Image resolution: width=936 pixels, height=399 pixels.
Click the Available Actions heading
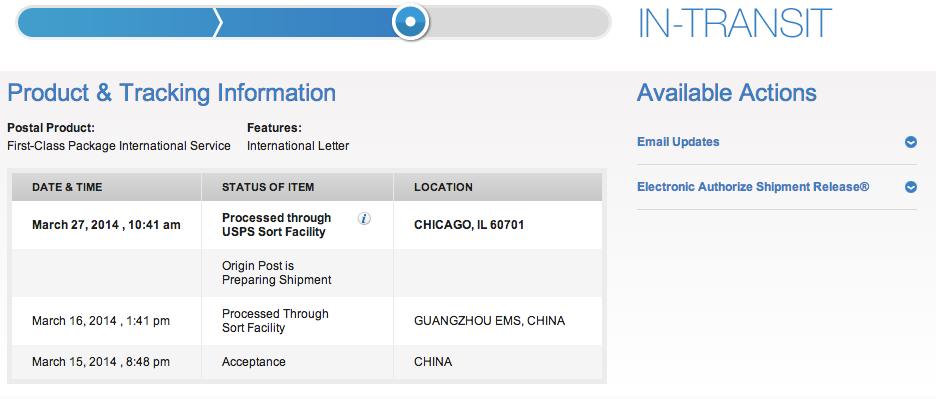click(726, 93)
